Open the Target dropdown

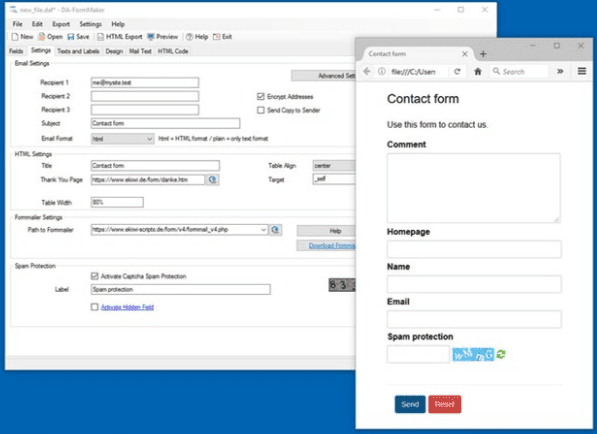coord(334,179)
